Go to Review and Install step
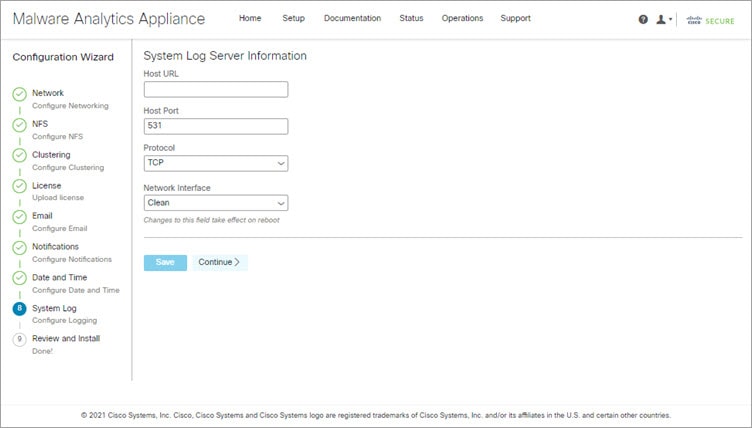 [66, 338]
